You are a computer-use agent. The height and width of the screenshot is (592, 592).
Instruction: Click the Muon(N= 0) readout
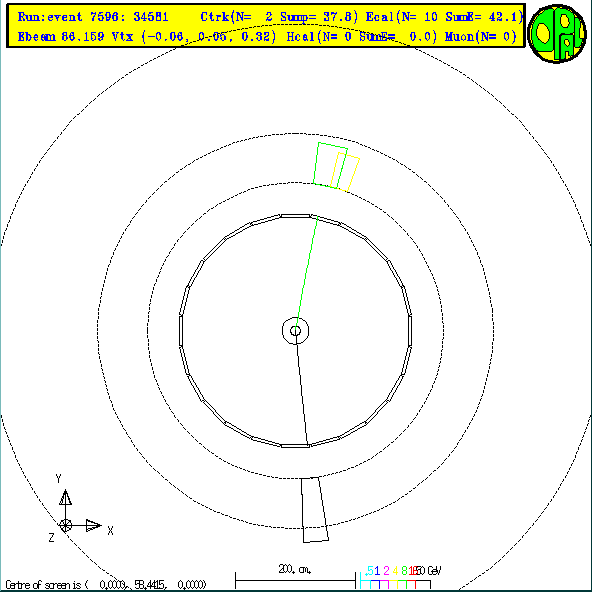480,37
